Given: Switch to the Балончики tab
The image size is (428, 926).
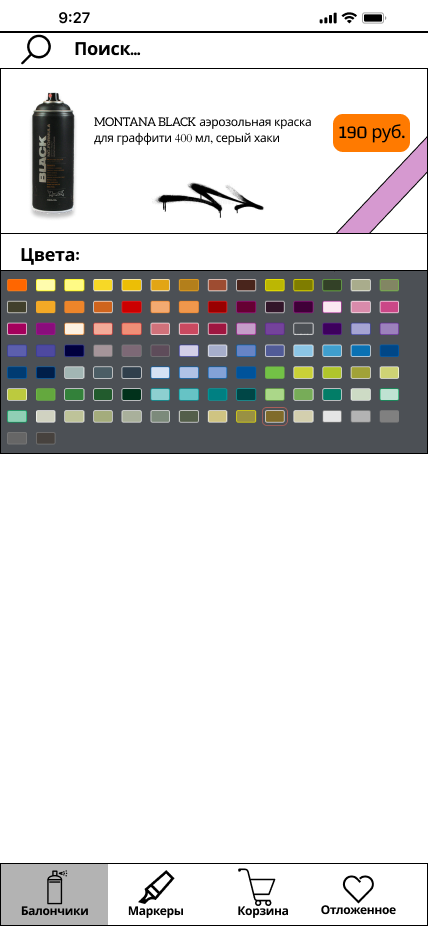Looking at the screenshot, I should pos(54,894).
